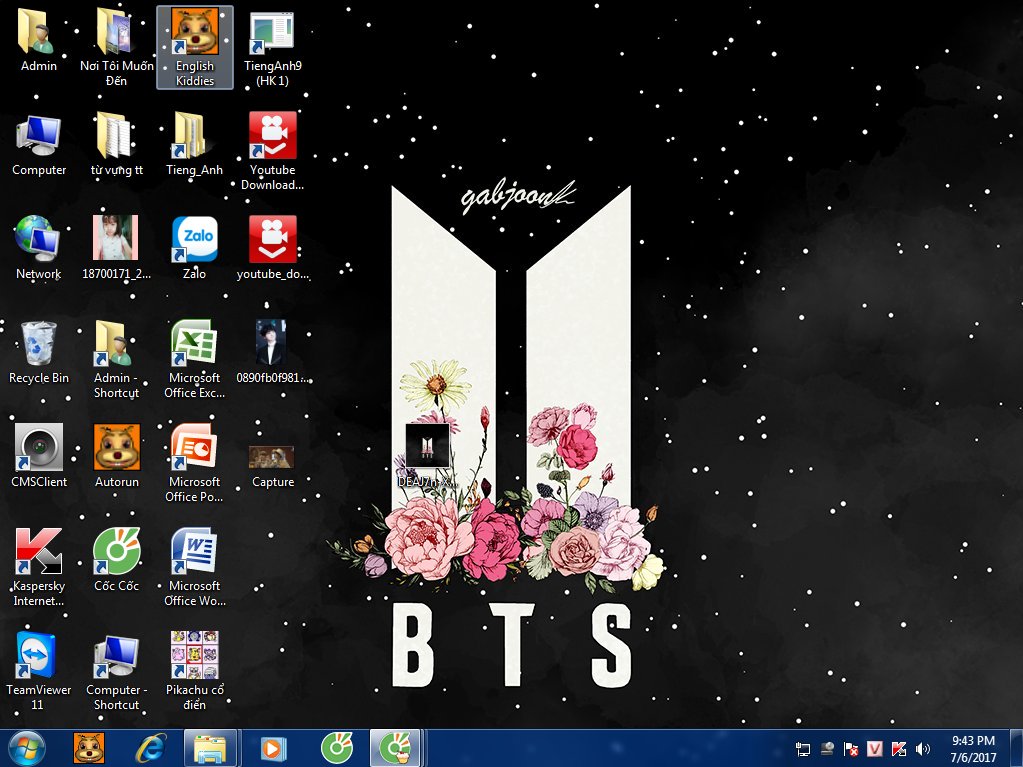Select the 0890fb0f981 image file
Screen dimensions: 1023x767
pyautogui.click(x=272, y=352)
